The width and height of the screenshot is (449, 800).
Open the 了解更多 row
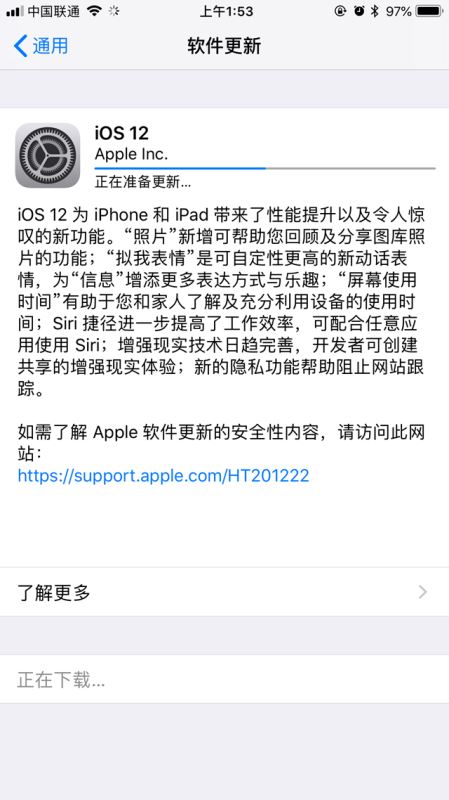pos(224,592)
